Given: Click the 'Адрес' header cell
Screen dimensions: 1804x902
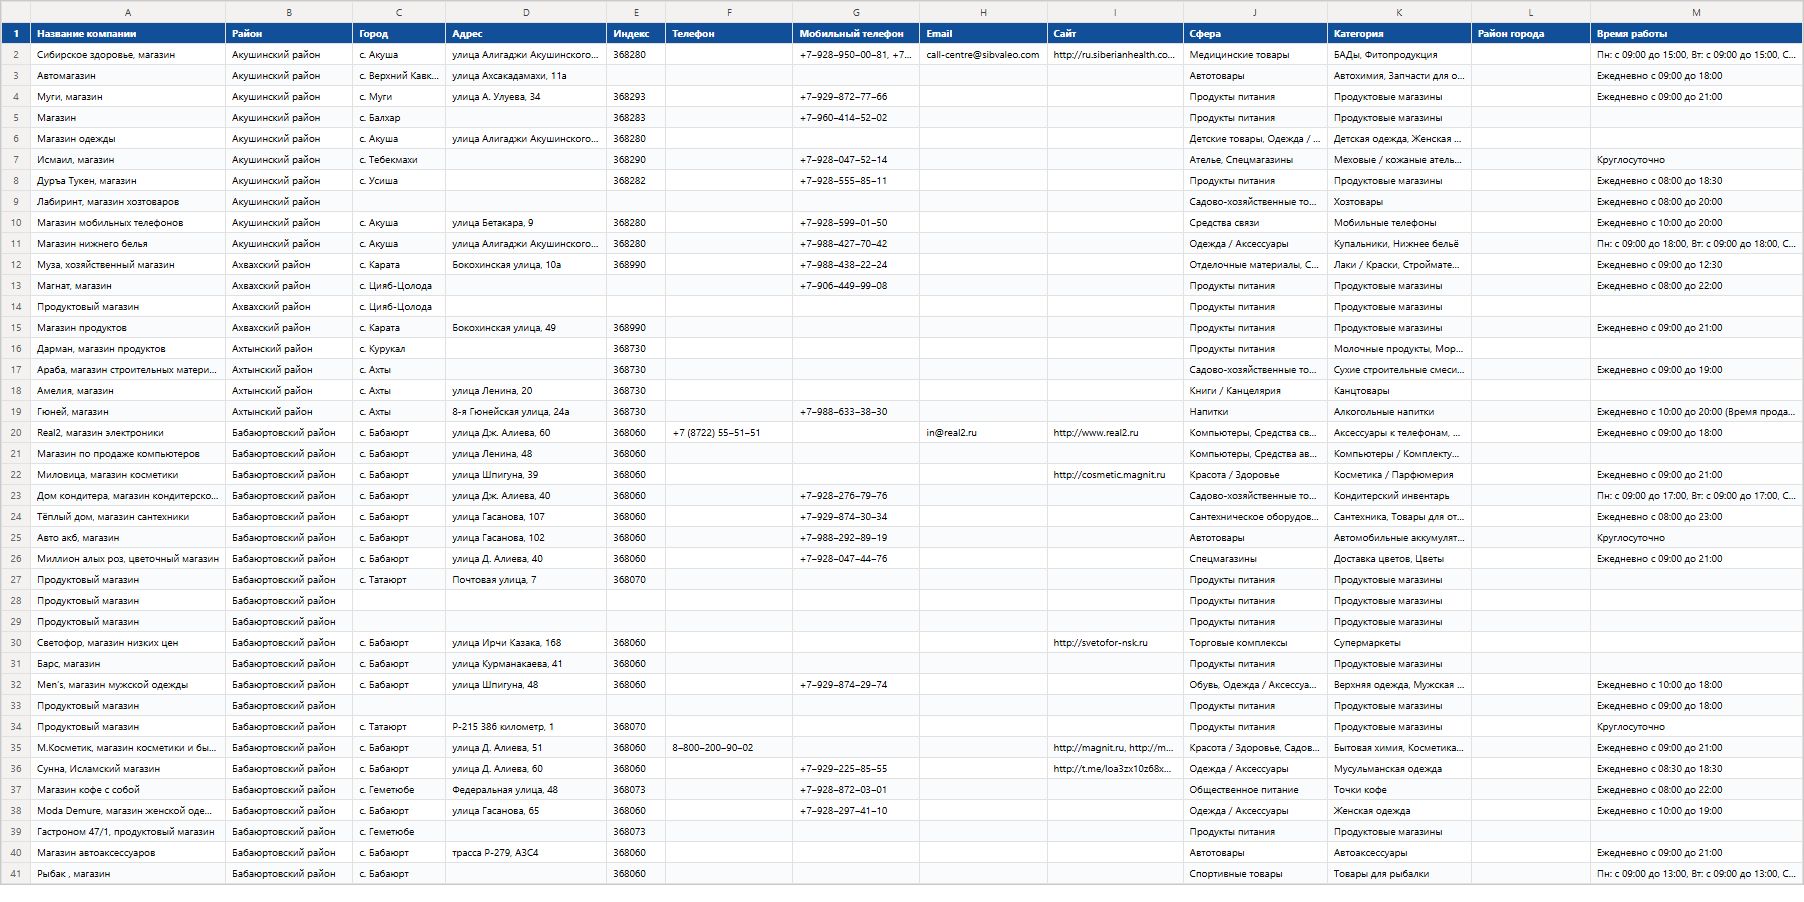Looking at the screenshot, I should tap(526, 34).
